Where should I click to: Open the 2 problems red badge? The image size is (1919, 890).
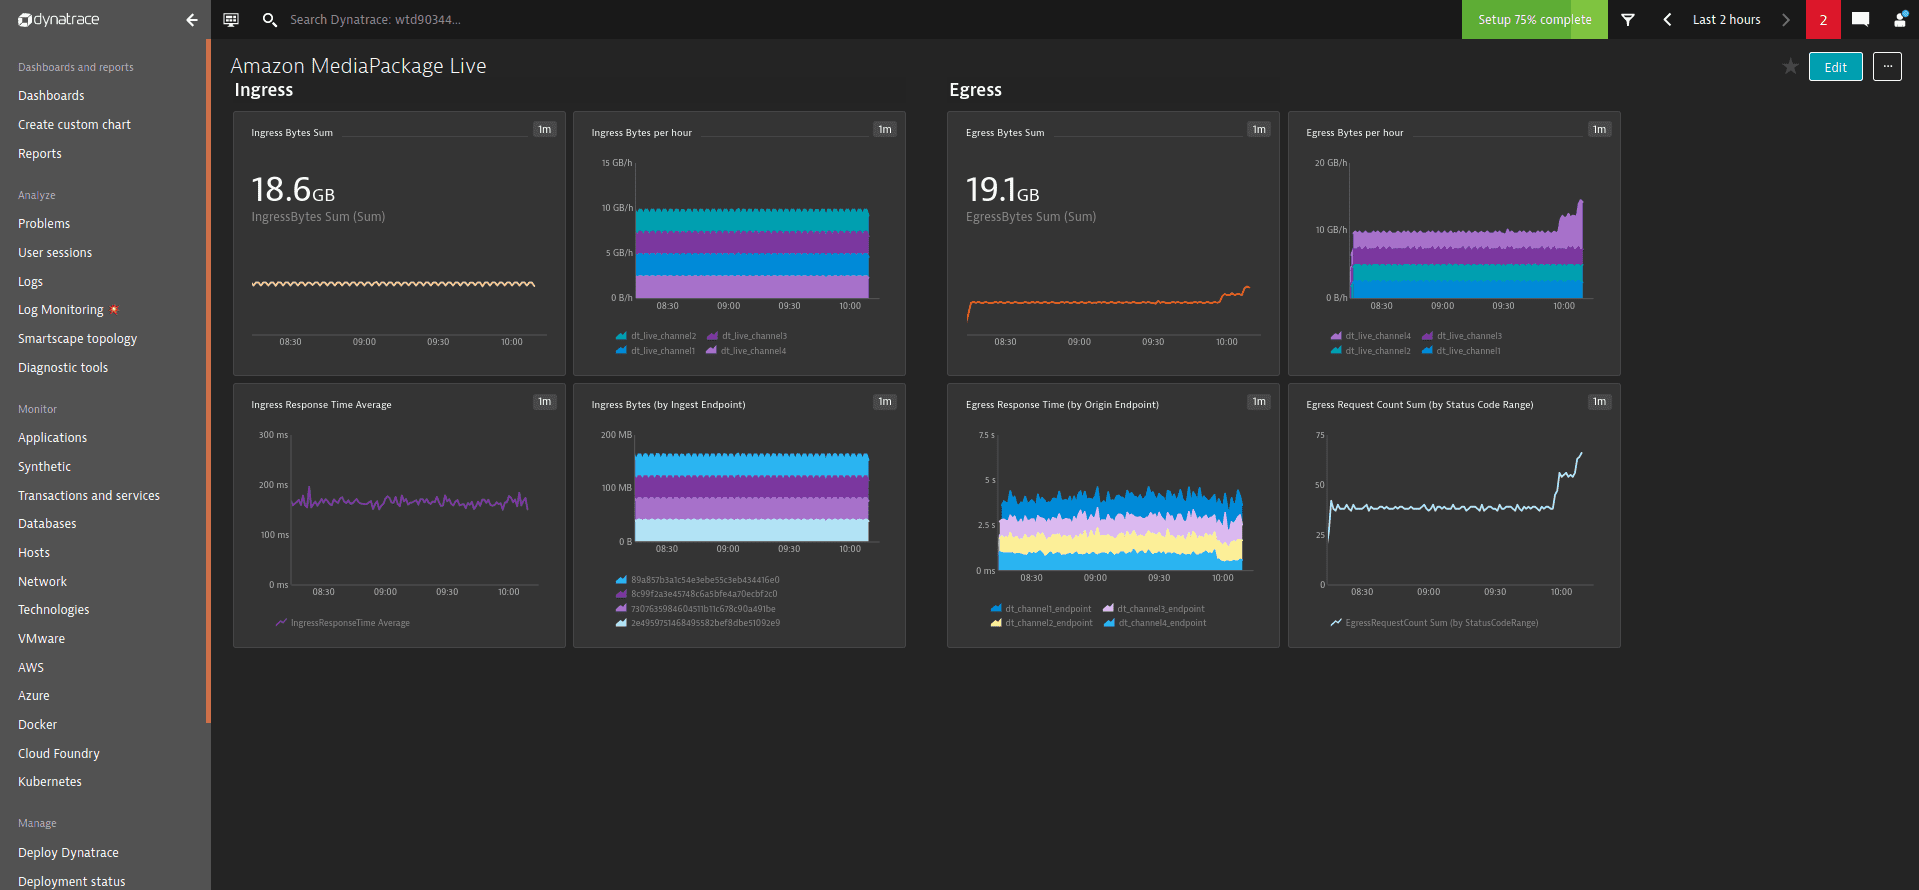pyautogui.click(x=1823, y=19)
